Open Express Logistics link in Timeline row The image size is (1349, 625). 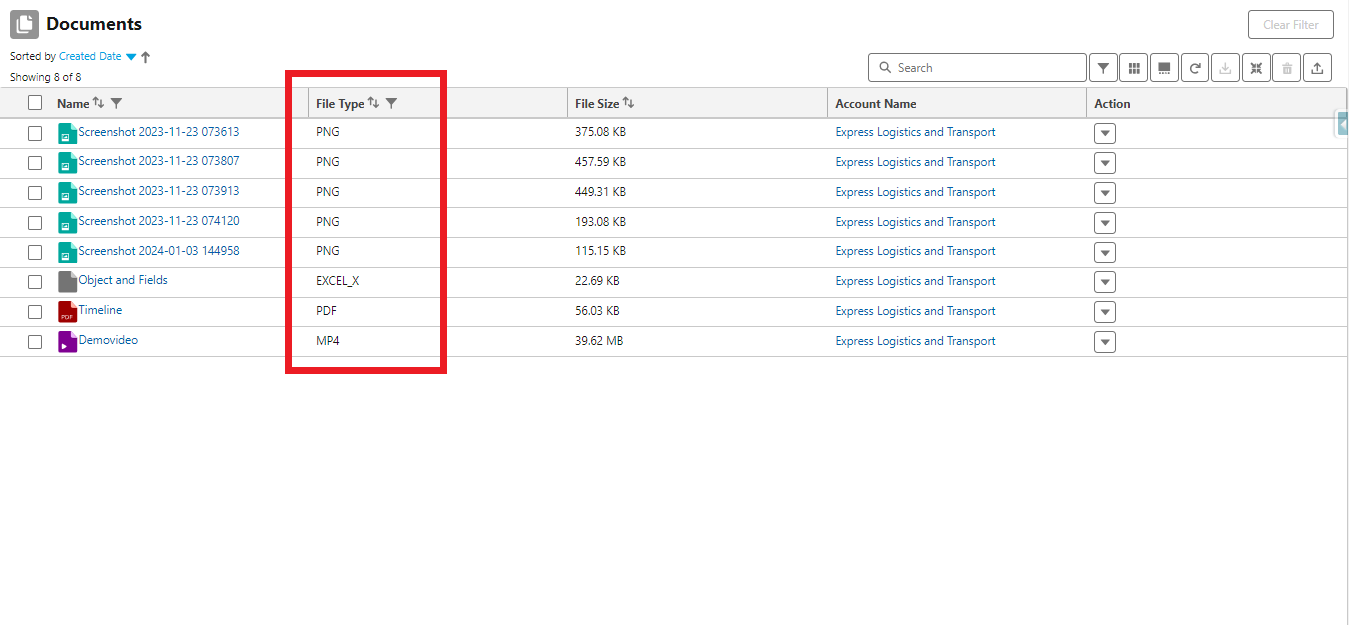(x=915, y=311)
